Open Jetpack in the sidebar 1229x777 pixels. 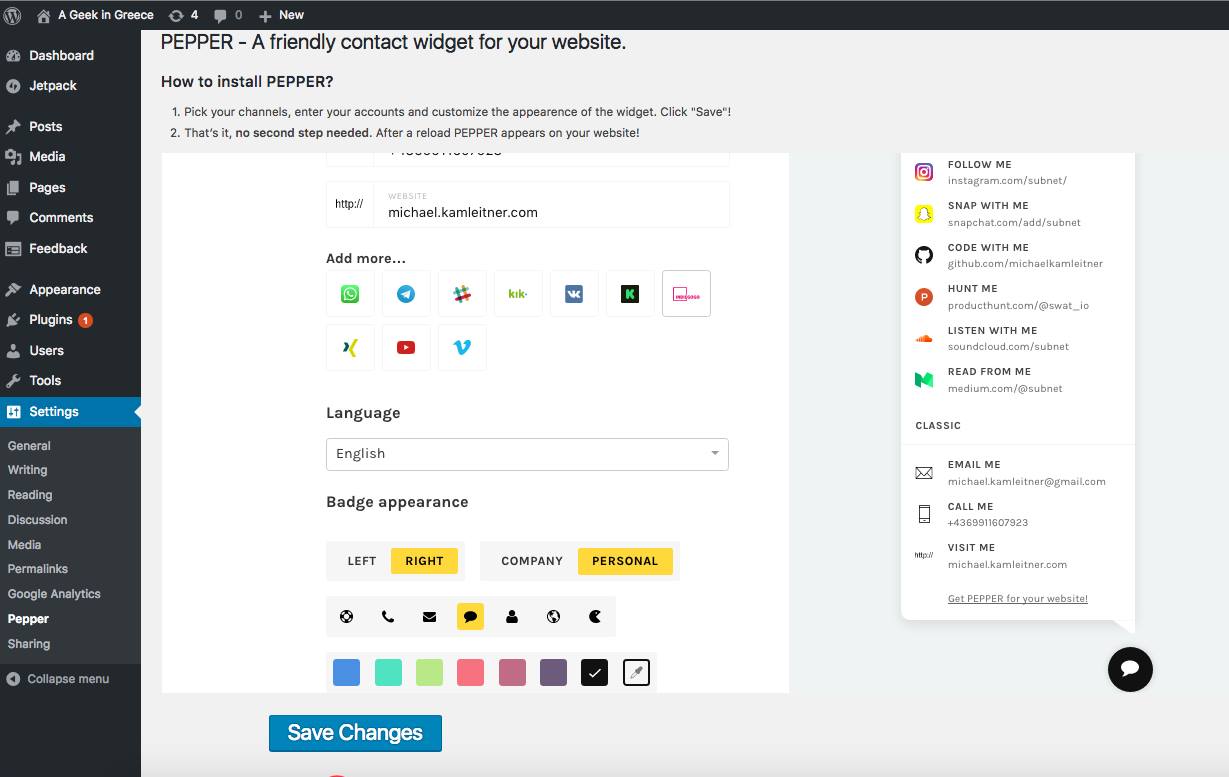(53, 85)
